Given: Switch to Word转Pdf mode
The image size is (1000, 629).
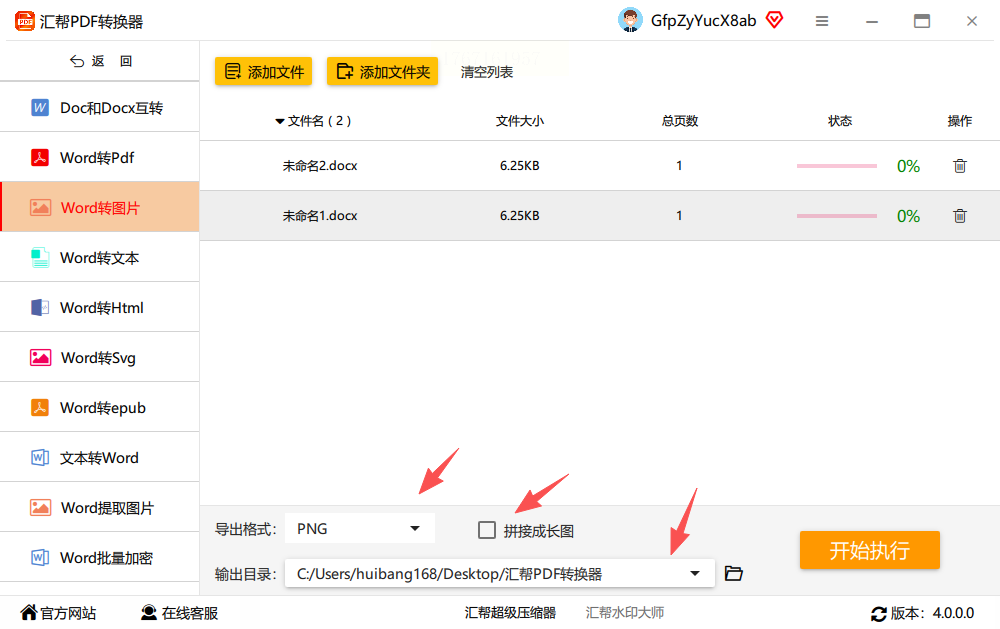Looking at the screenshot, I should click(x=99, y=157).
